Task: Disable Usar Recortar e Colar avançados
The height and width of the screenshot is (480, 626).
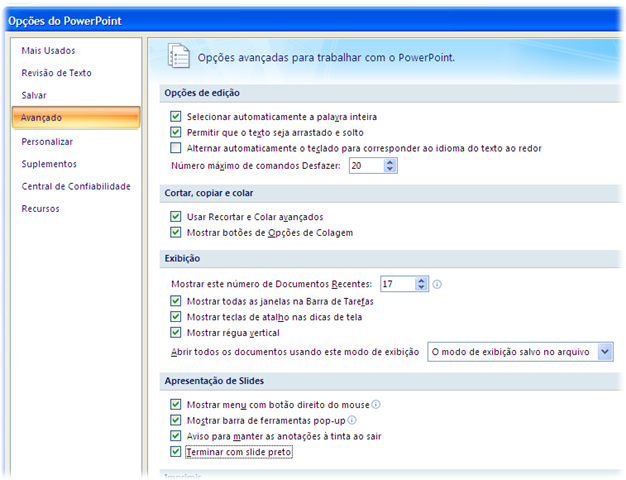Action: click(176, 217)
